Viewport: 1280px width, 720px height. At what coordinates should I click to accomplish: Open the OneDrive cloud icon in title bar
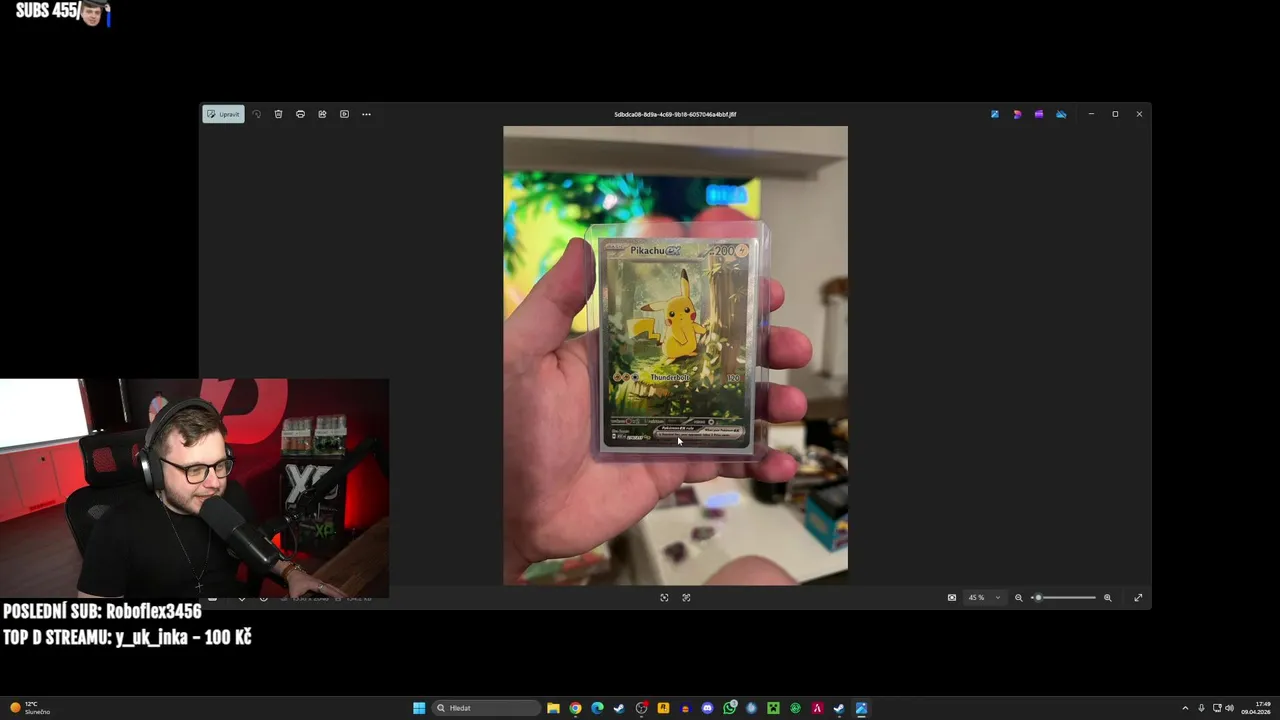click(1061, 114)
